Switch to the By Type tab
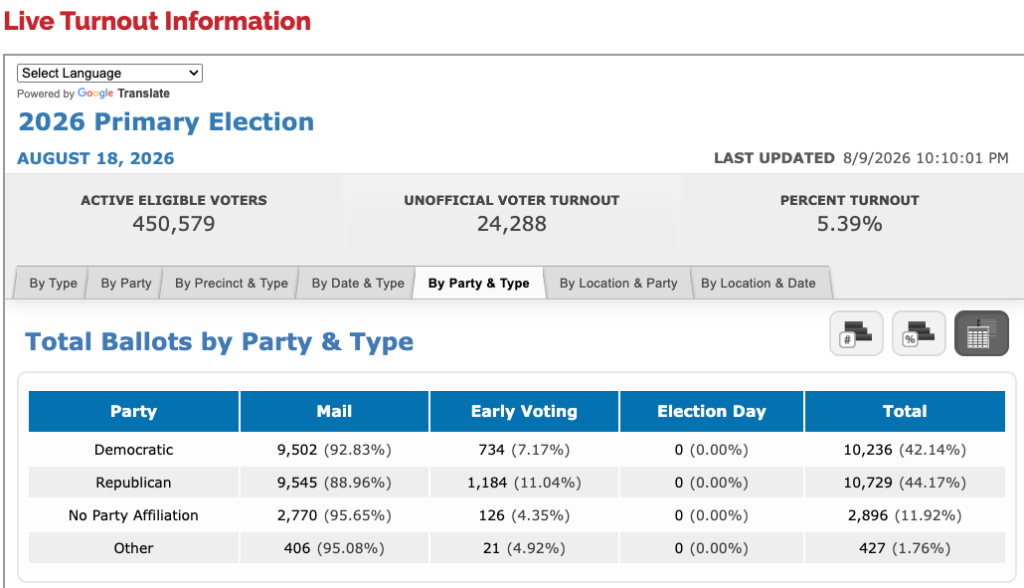 click(52, 284)
